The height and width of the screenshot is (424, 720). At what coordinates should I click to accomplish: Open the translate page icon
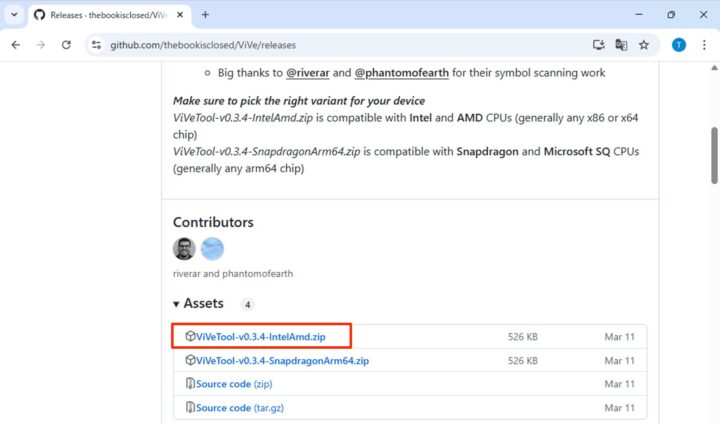click(621, 45)
